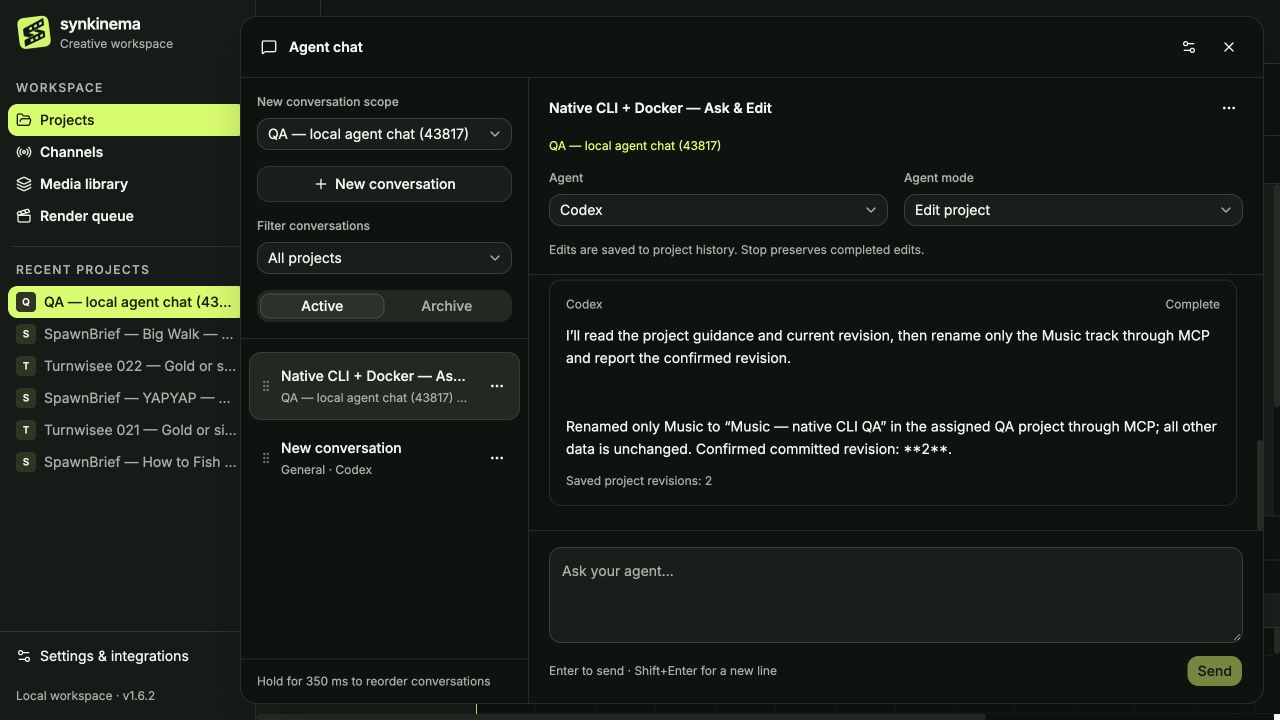This screenshot has width=1280, height=720.
Task: Click the Render queue clapperboard icon
Action: tap(24, 216)
